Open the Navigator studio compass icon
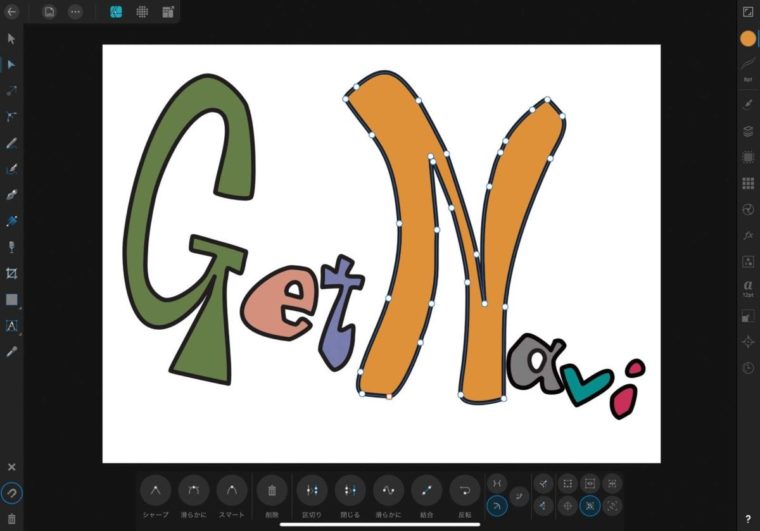The width and height of the screenshot is (760, 531). (748, 342)
